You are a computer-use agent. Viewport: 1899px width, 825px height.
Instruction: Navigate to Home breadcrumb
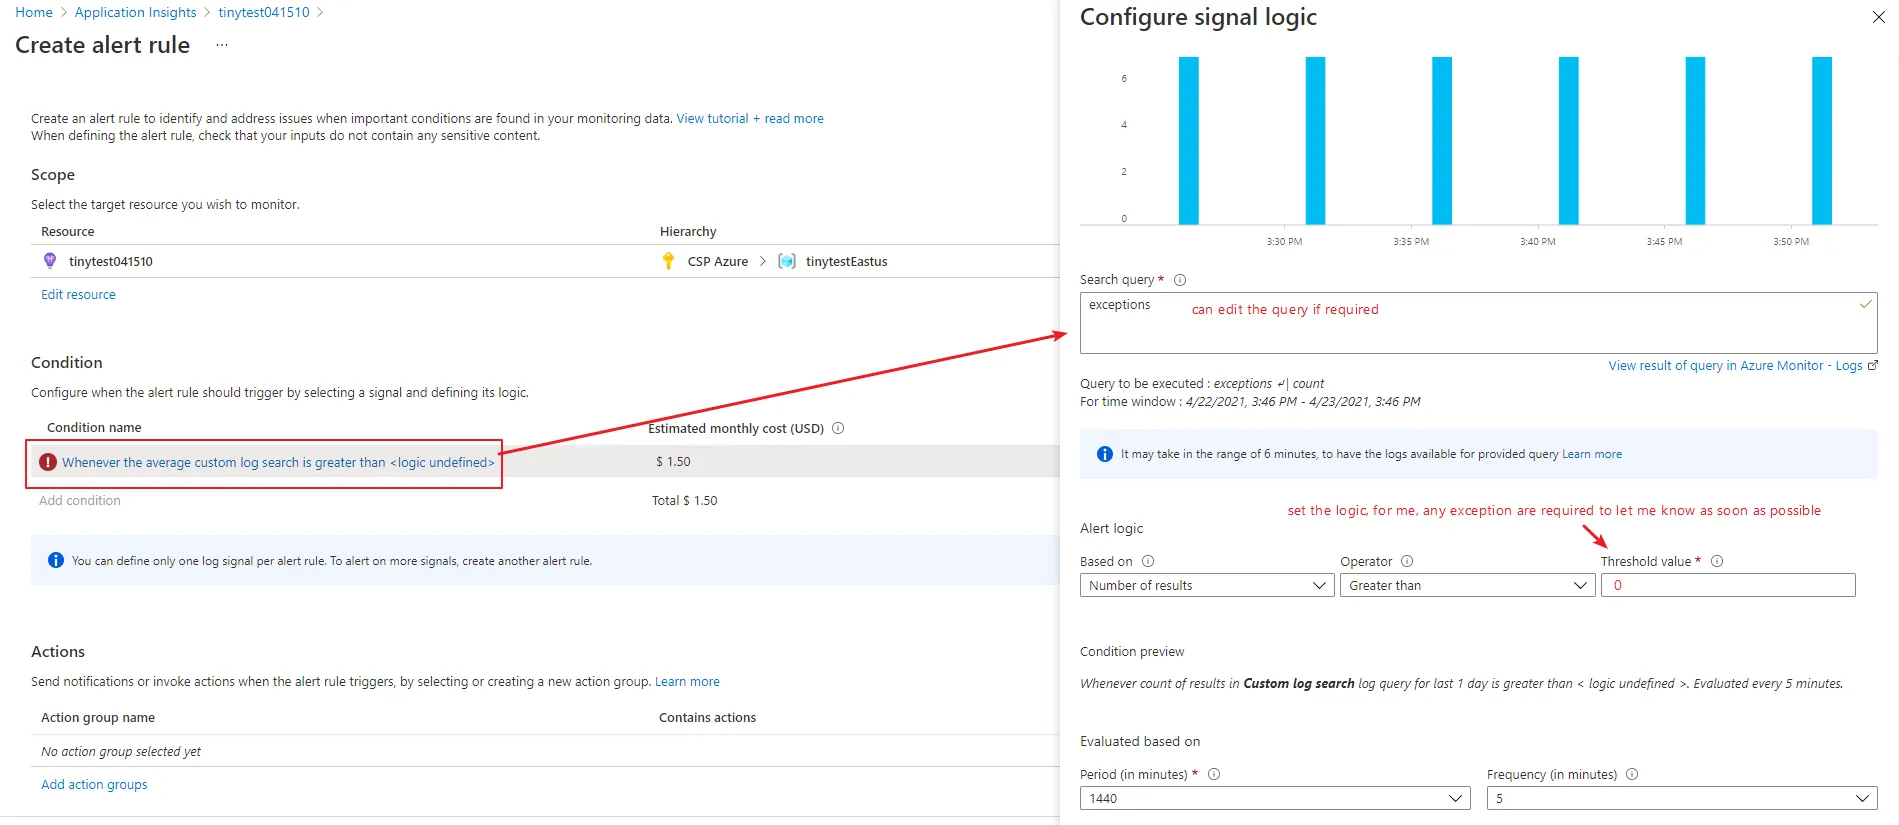click(x=34, y=12)
